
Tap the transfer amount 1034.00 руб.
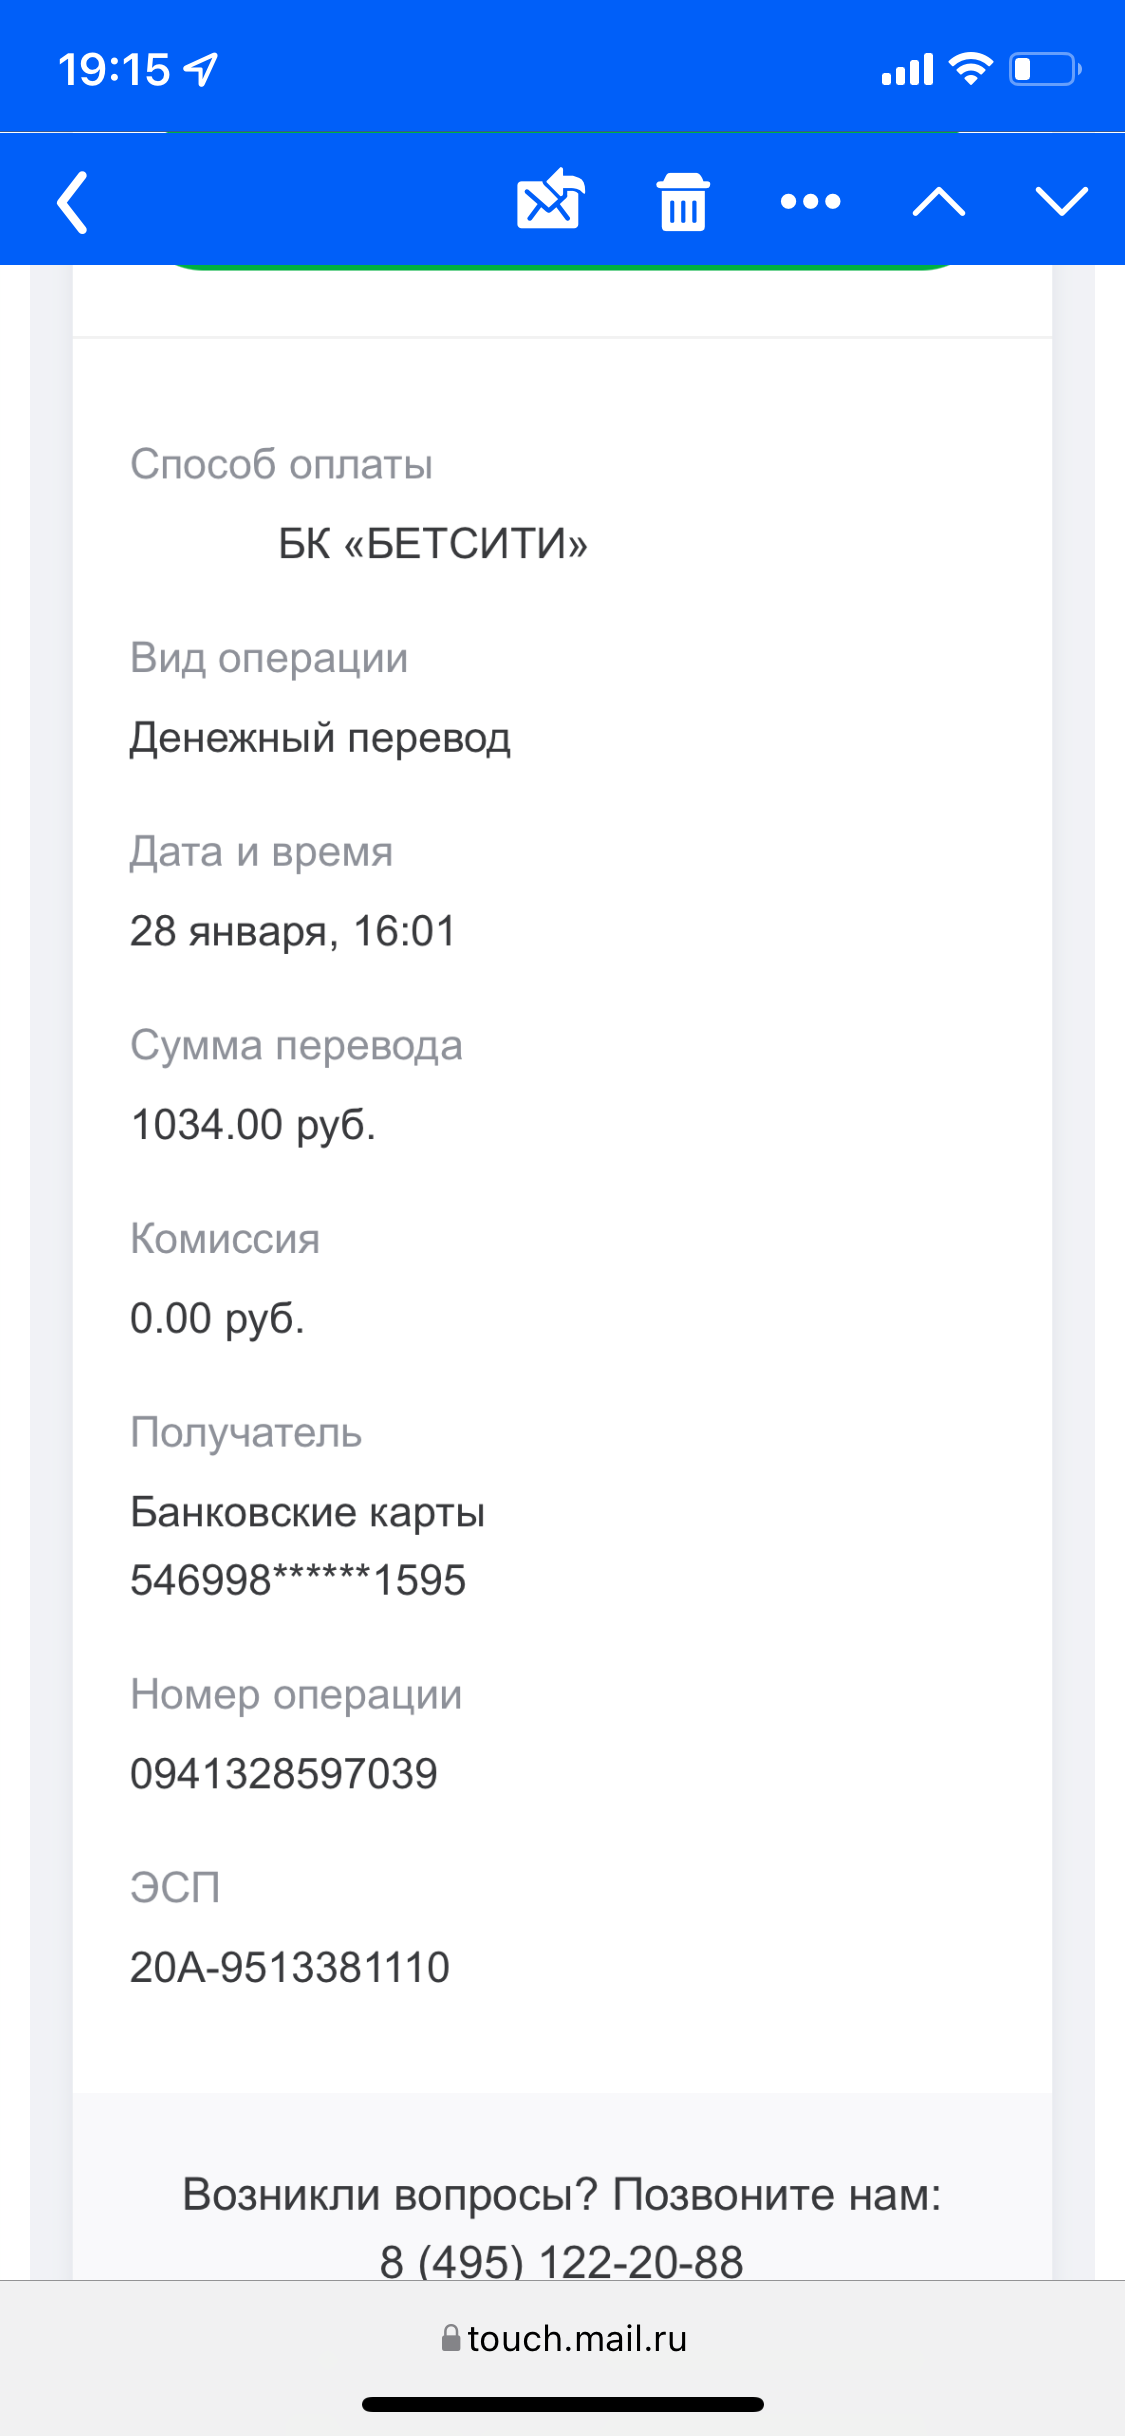tap(253, 1125)
